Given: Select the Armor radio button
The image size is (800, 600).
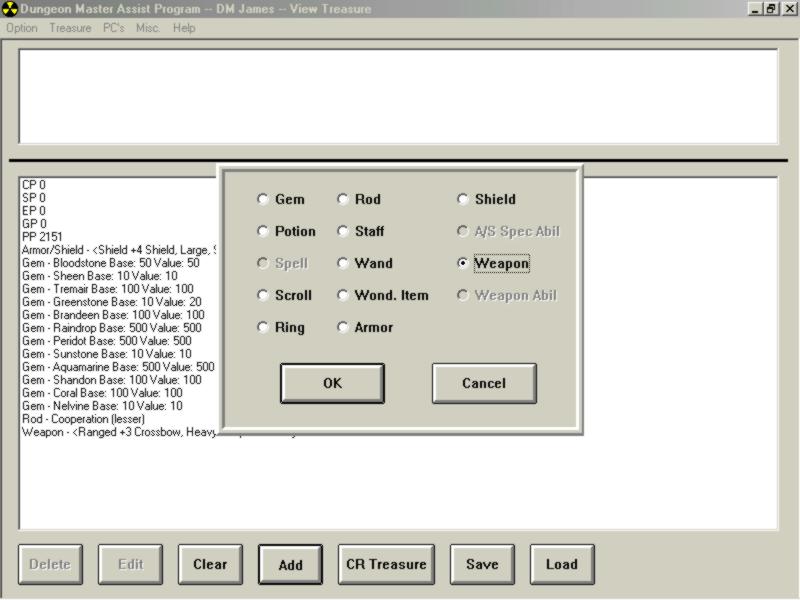Looking at the screenshot, I should point(344,327).
